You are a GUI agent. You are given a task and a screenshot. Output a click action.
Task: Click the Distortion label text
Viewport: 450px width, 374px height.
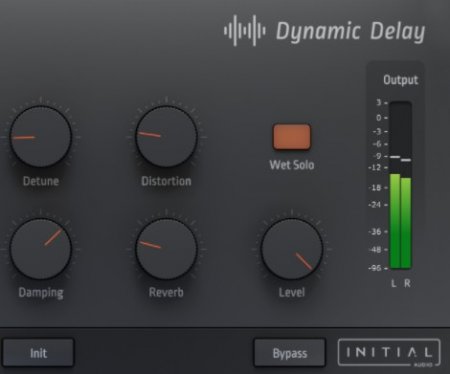pos(166,181)
